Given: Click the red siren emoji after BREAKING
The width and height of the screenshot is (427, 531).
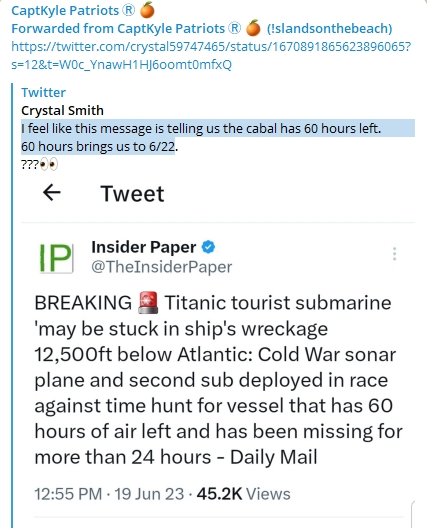Looking at the screenshot, I should [x=148, y=302].
